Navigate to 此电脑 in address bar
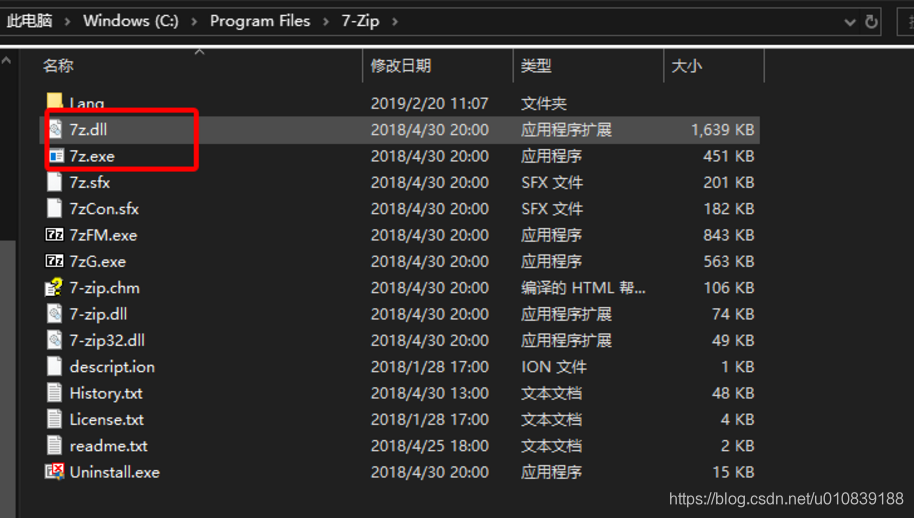This screenshot has width=914, height=518. point(29,21)
